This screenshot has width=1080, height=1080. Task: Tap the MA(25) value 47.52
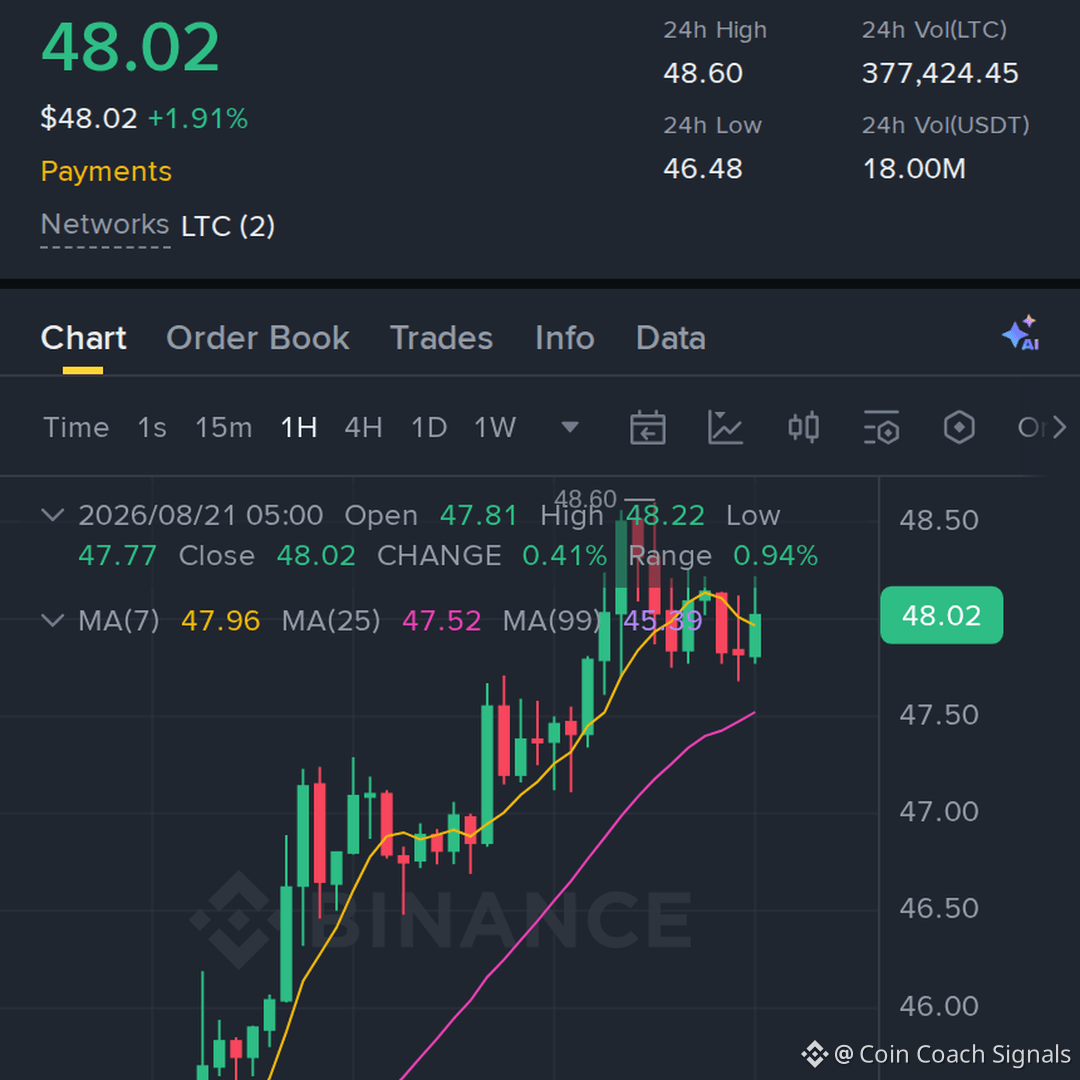(442, 621)
